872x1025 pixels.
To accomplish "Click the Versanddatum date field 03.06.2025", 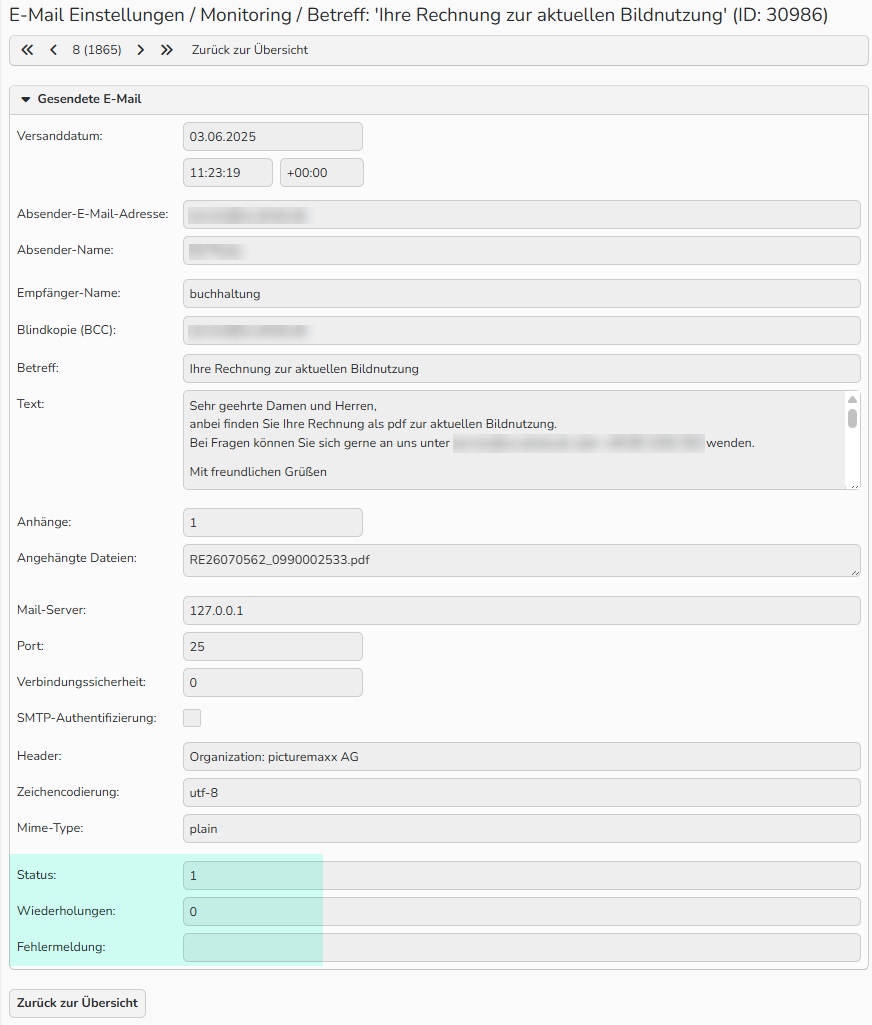I will pyautogui.click(x=273, y=137).
